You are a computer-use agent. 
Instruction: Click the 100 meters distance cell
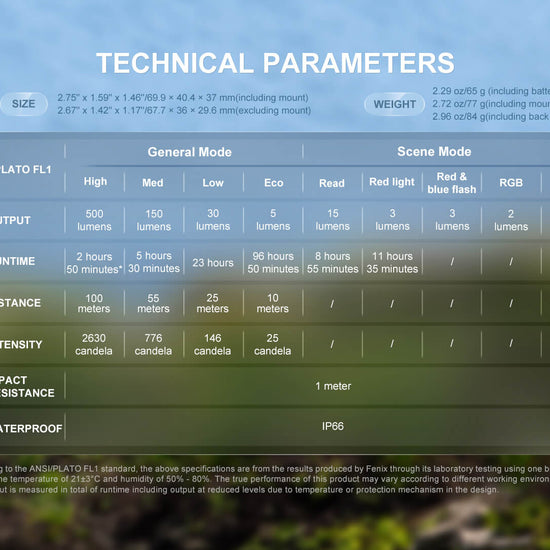coord(94,303)
